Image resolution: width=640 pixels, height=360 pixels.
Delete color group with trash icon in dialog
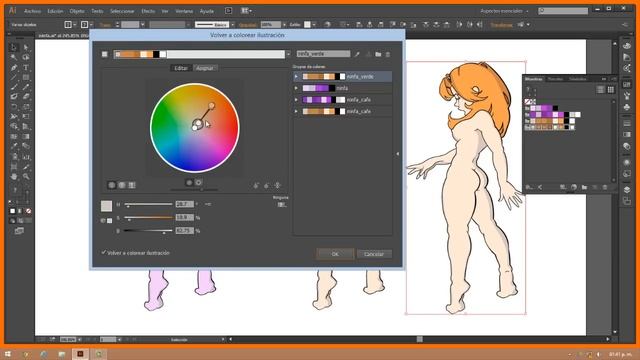388,54
